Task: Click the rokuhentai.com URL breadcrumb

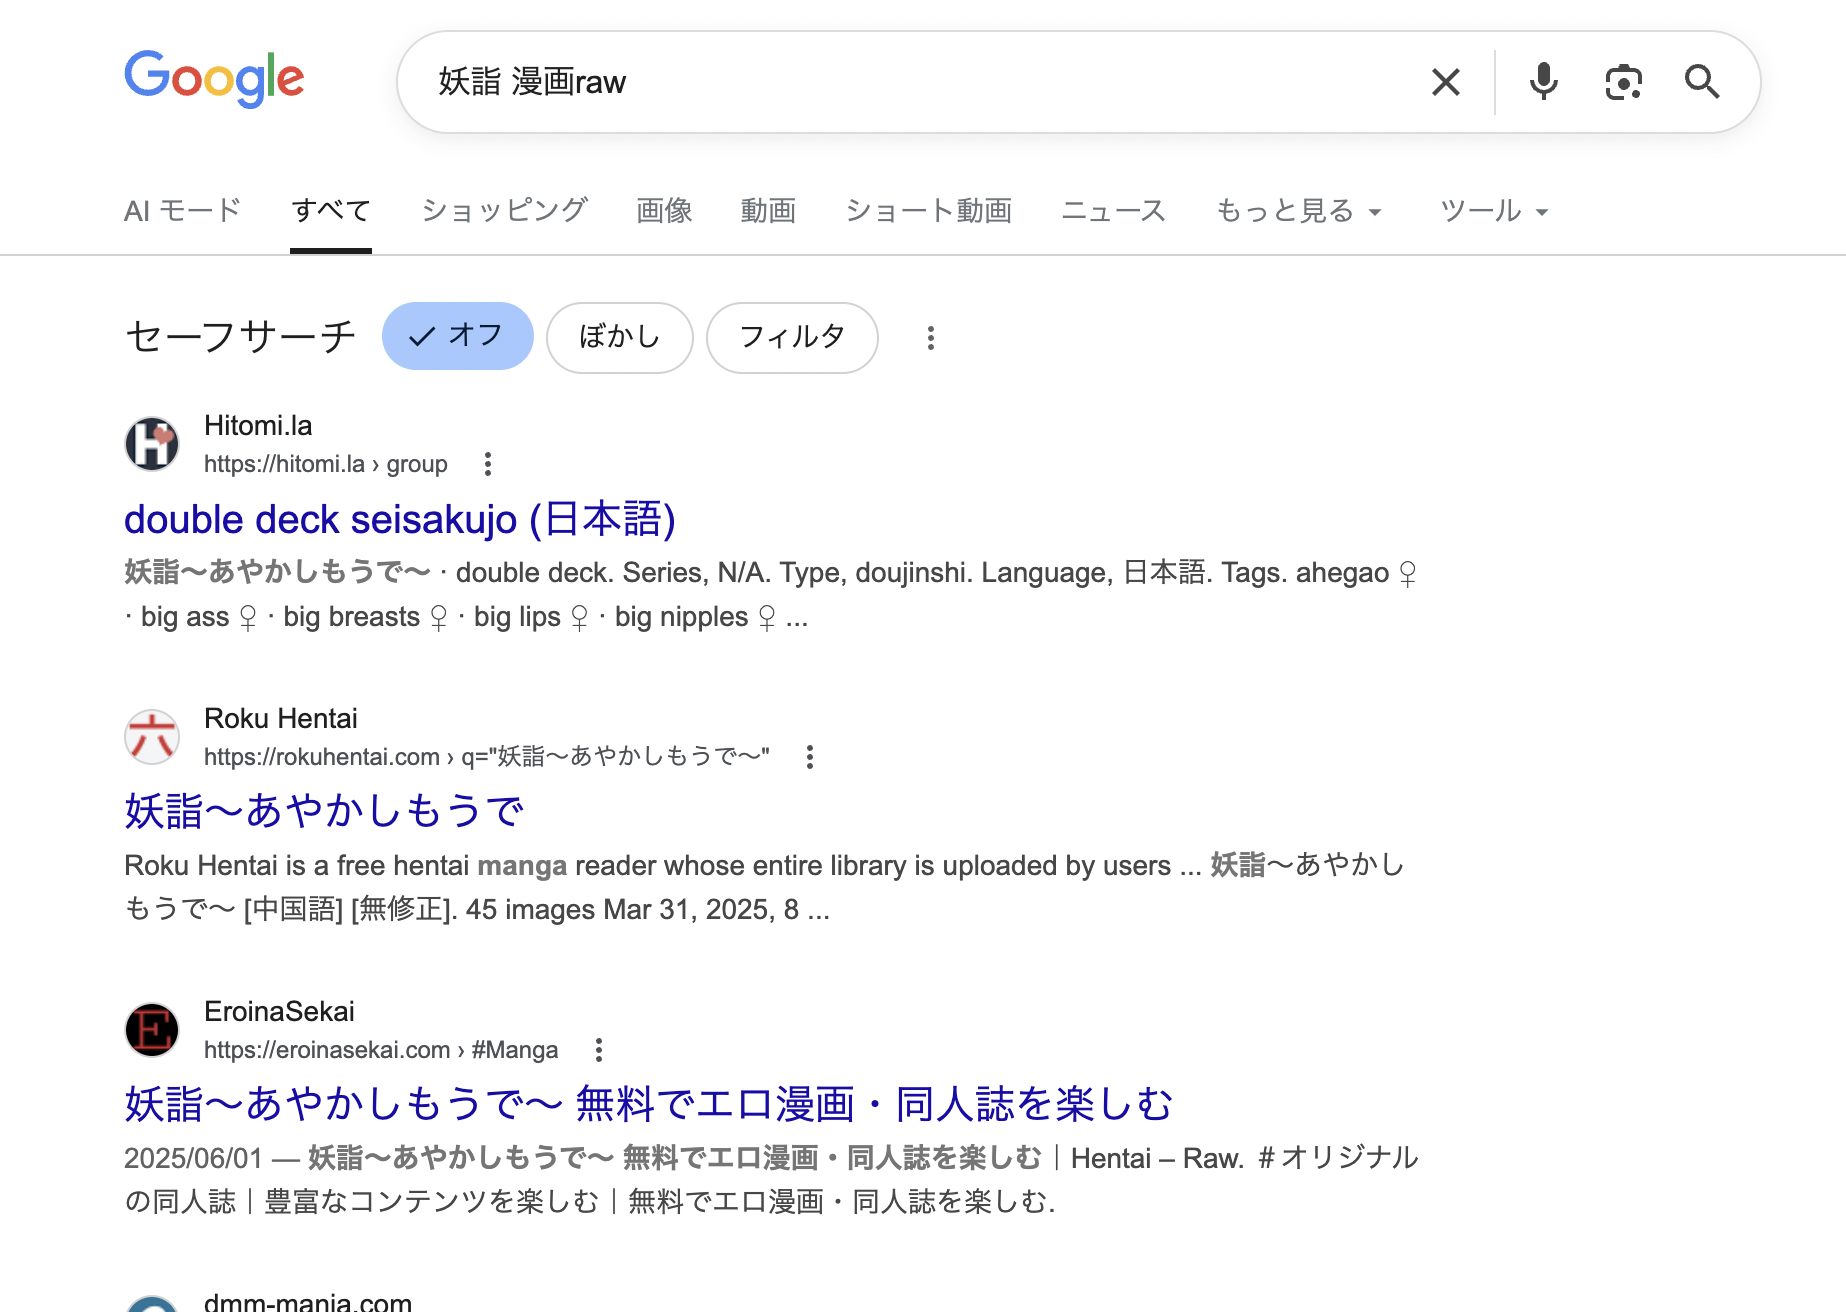Action: pos(487,757)
